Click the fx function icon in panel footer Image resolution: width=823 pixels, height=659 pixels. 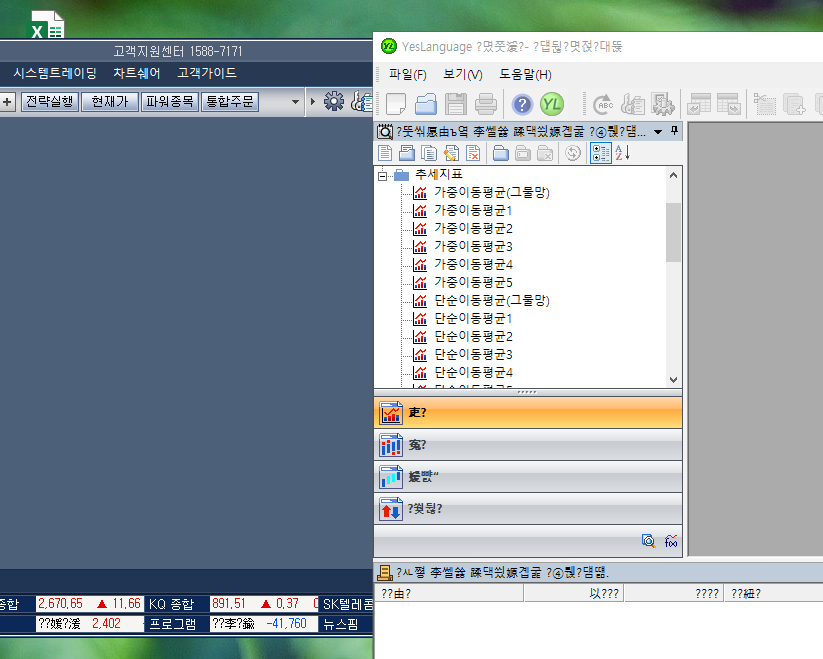pos(671,541)
